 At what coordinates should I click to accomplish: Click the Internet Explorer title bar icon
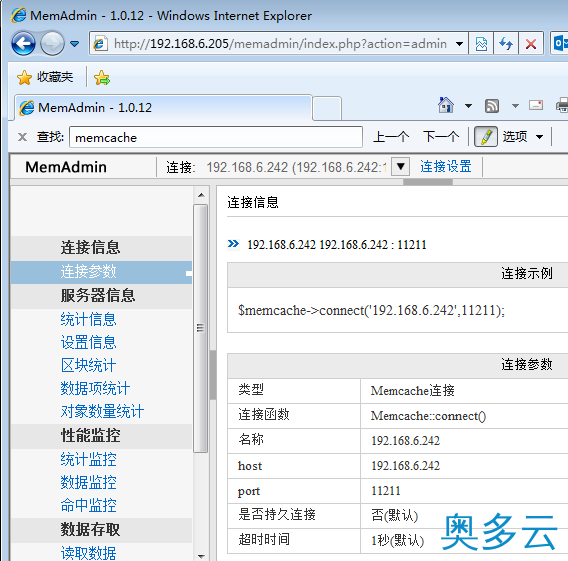click(18, 15)
